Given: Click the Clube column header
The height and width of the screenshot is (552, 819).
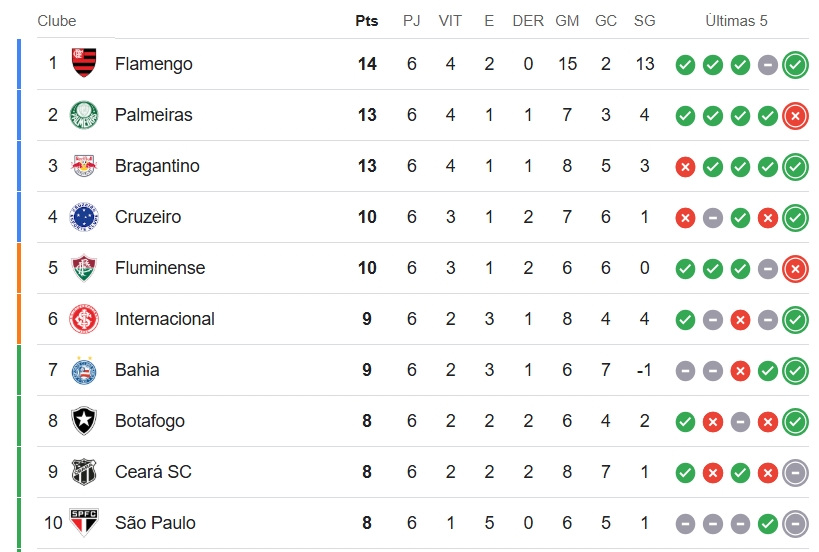Looking at the screenshot, I should click(x=57, y=21).
